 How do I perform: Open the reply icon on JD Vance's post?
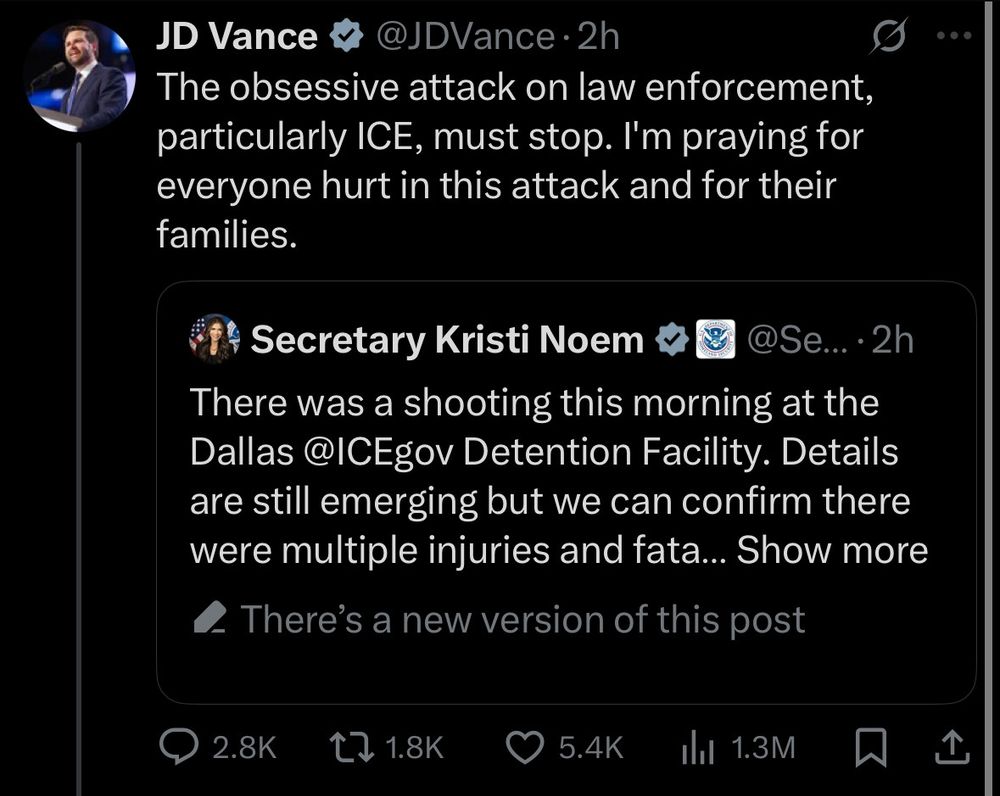point(176,745)
